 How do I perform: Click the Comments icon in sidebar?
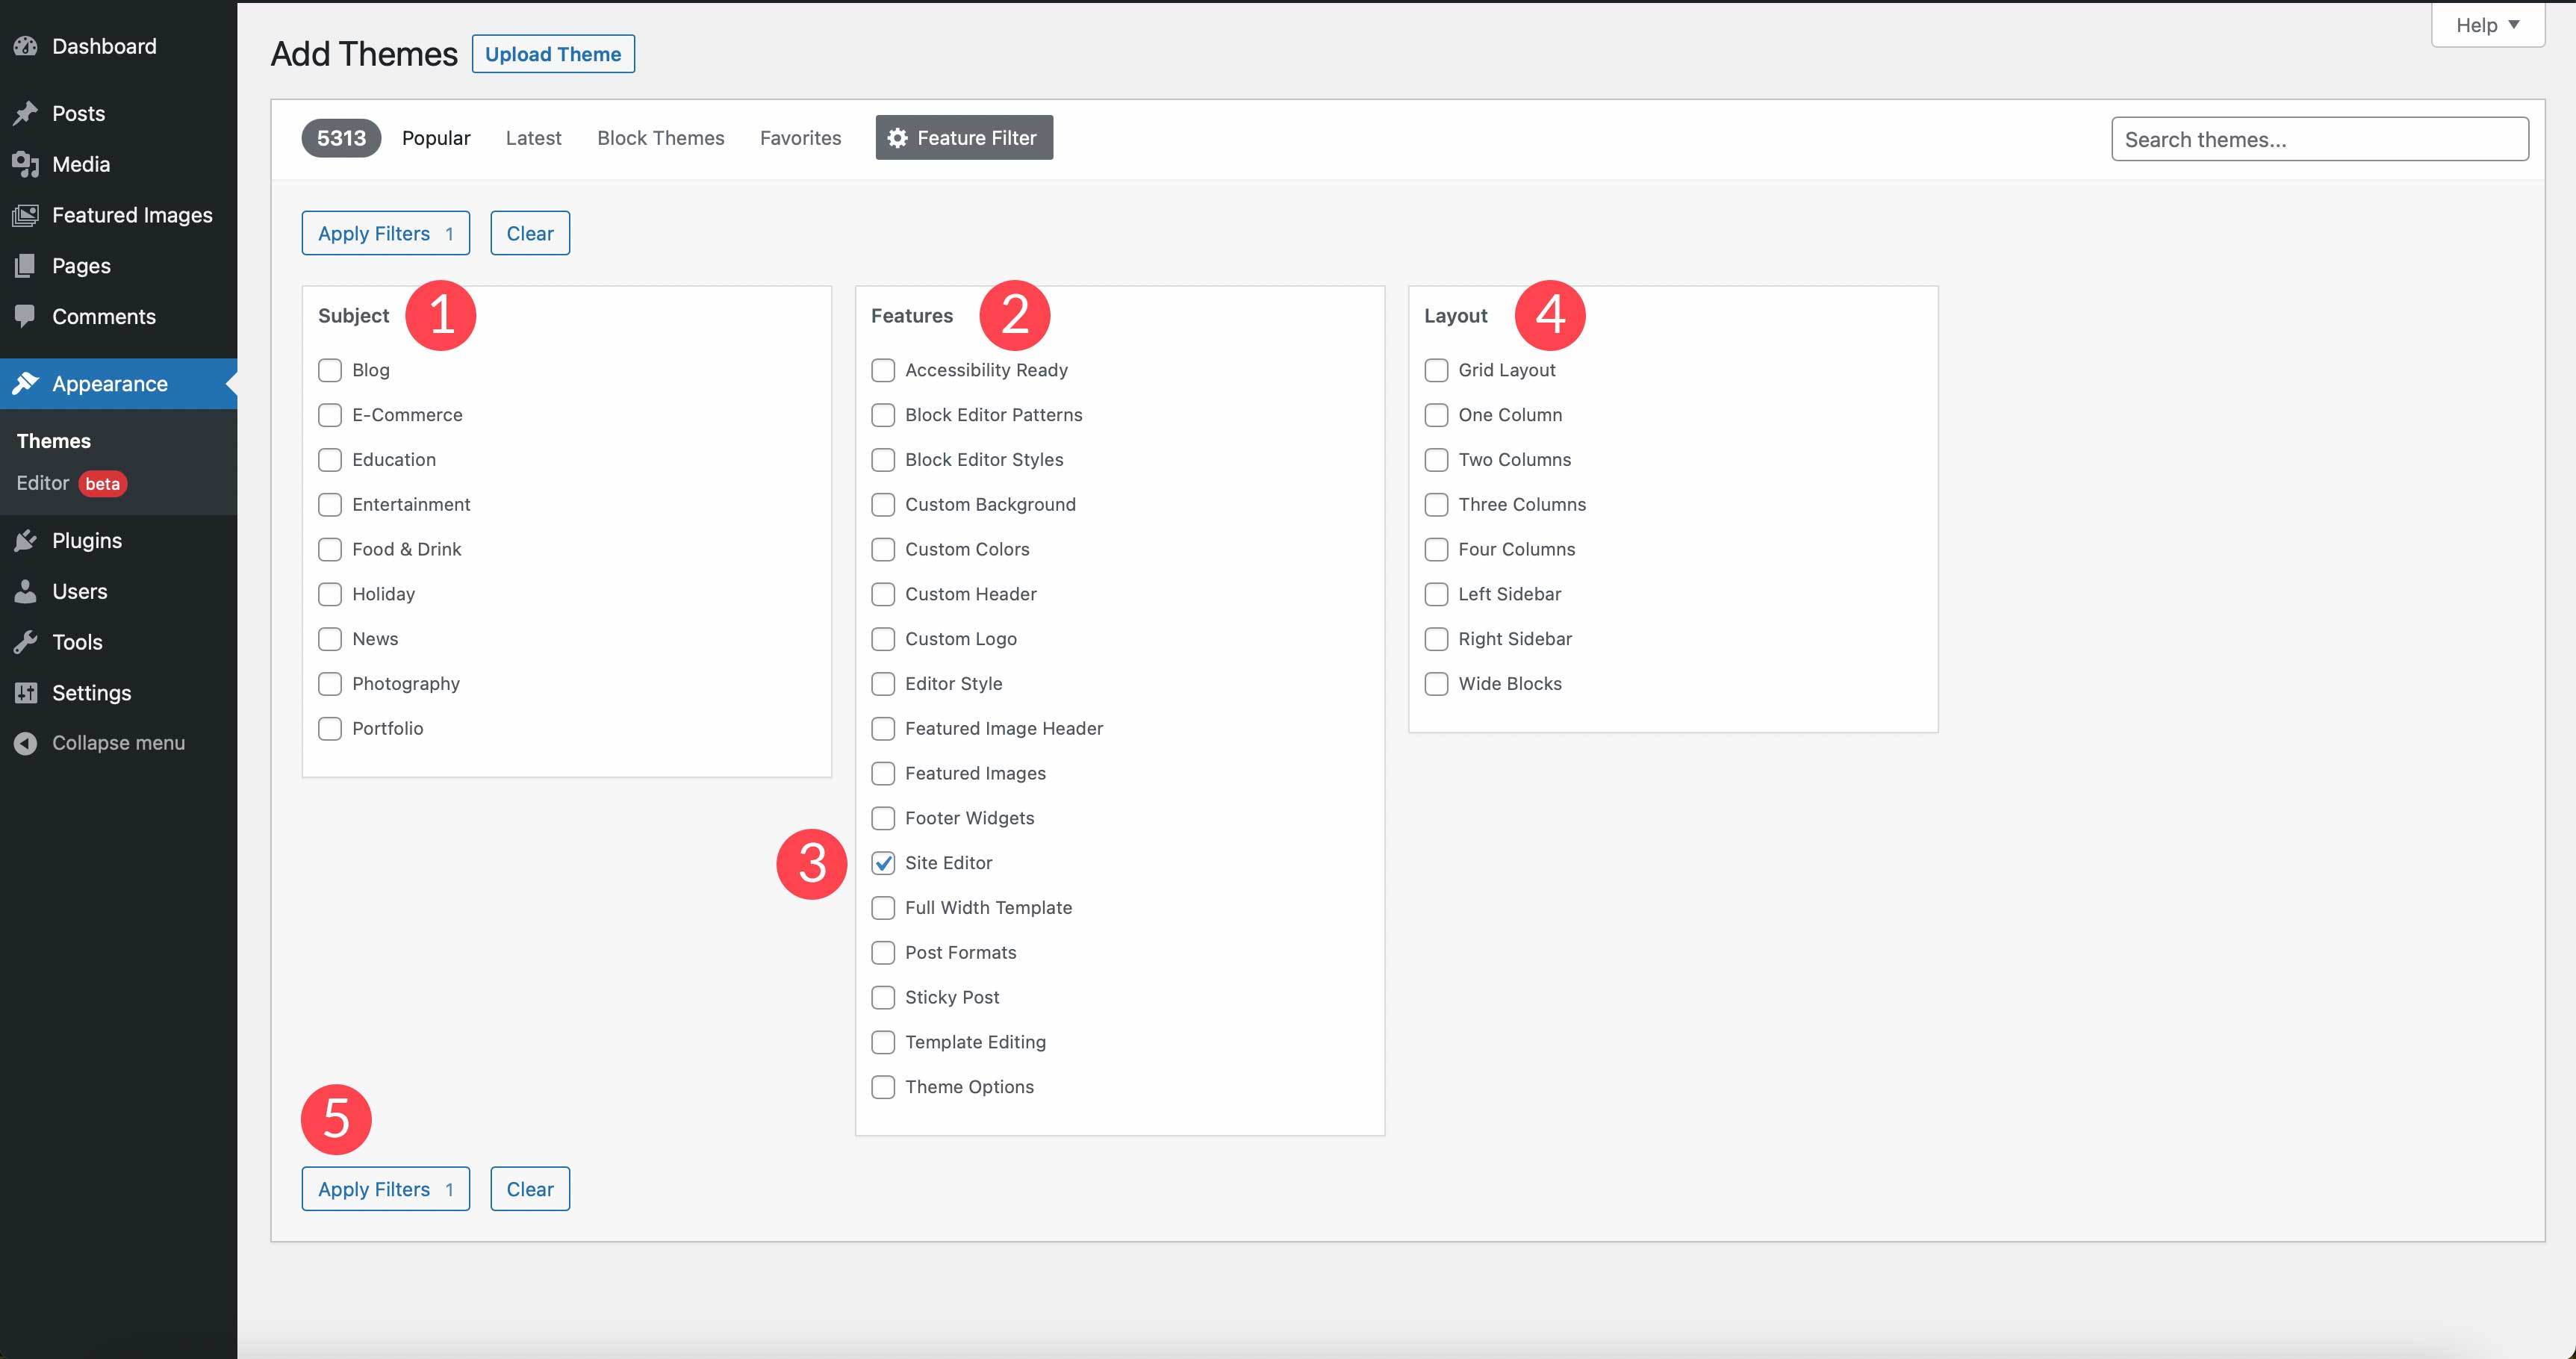pos(24,315)
